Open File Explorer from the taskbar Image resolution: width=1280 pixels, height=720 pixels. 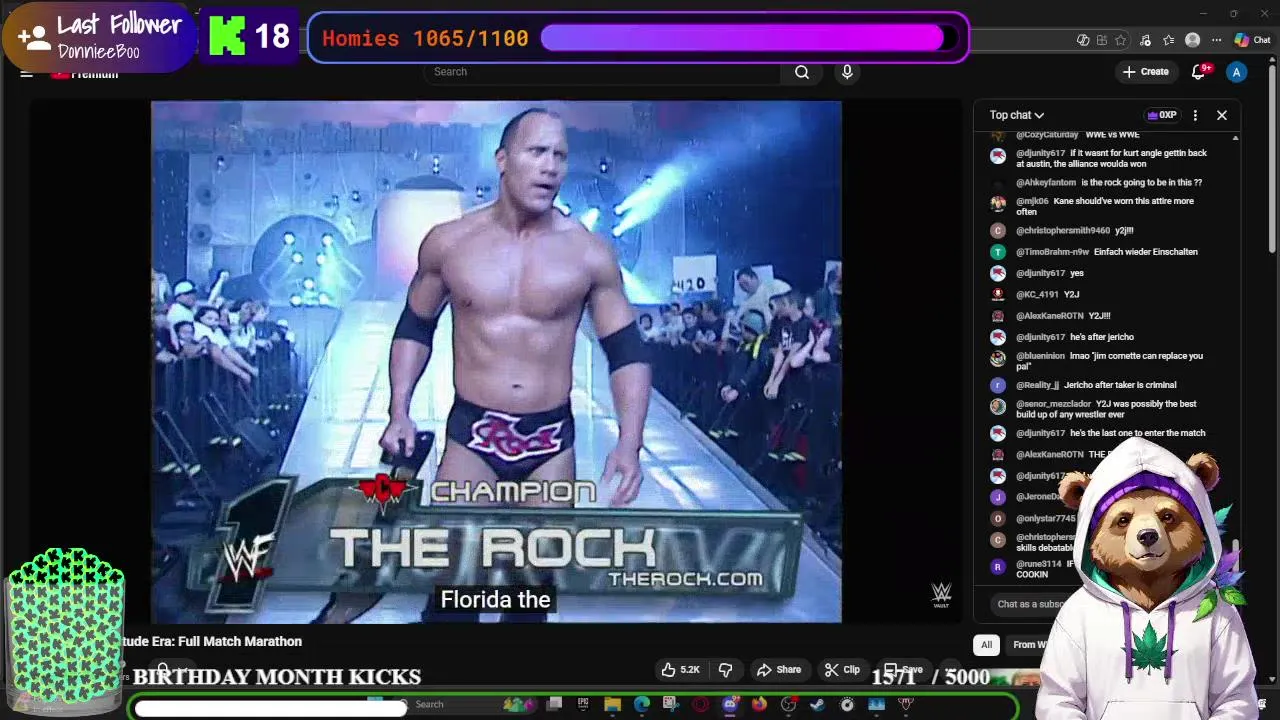pos(612,704)
